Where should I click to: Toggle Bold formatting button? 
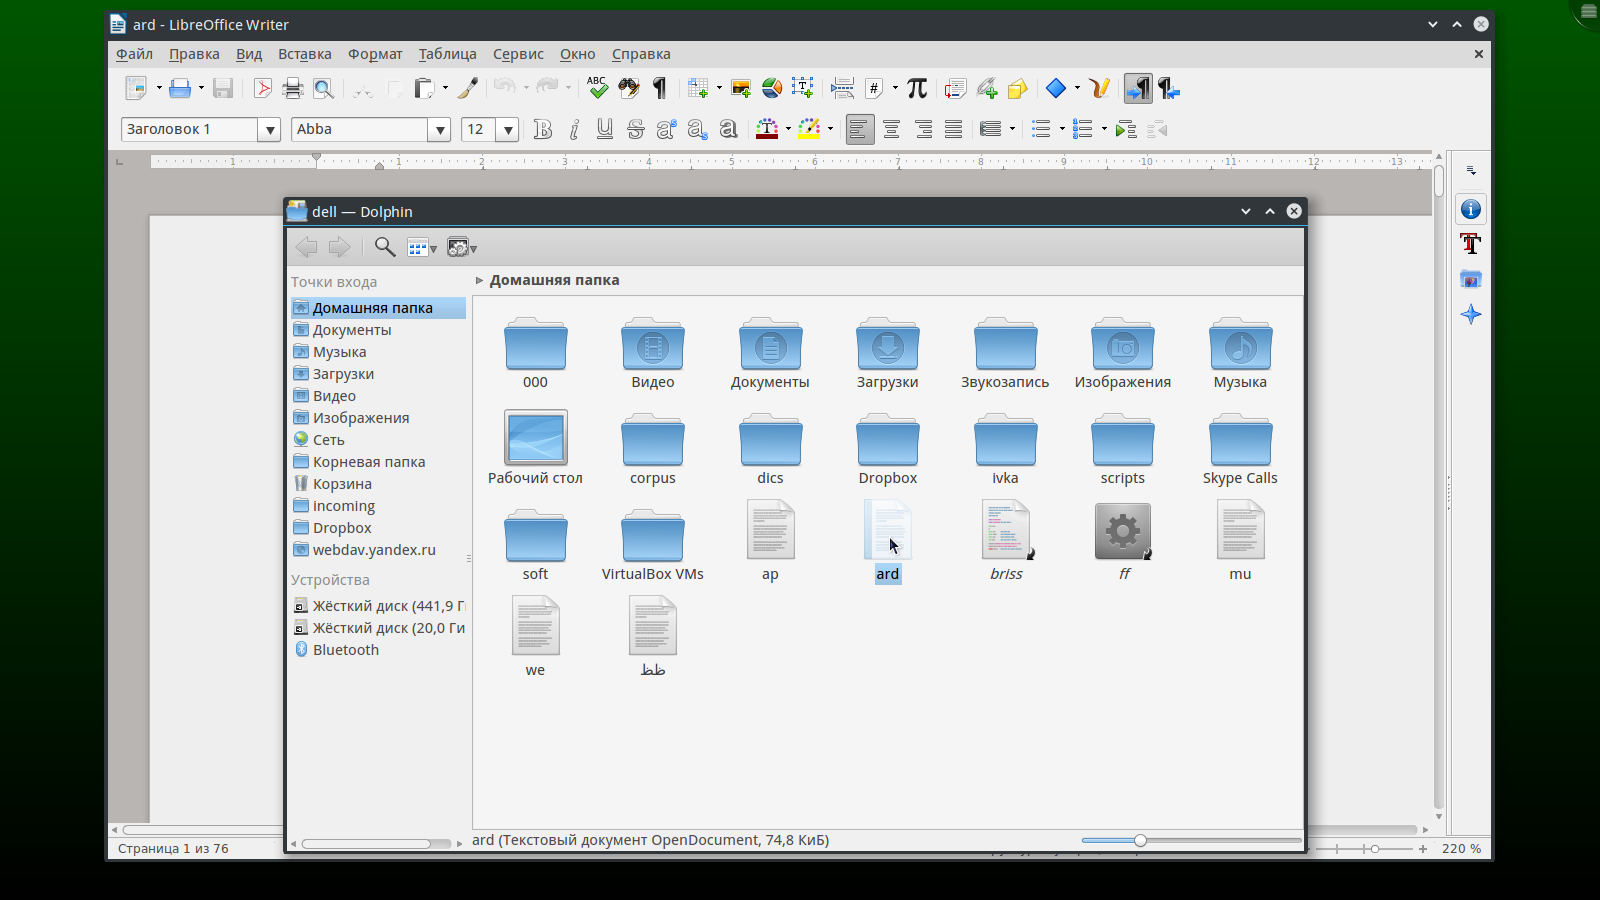543,130
